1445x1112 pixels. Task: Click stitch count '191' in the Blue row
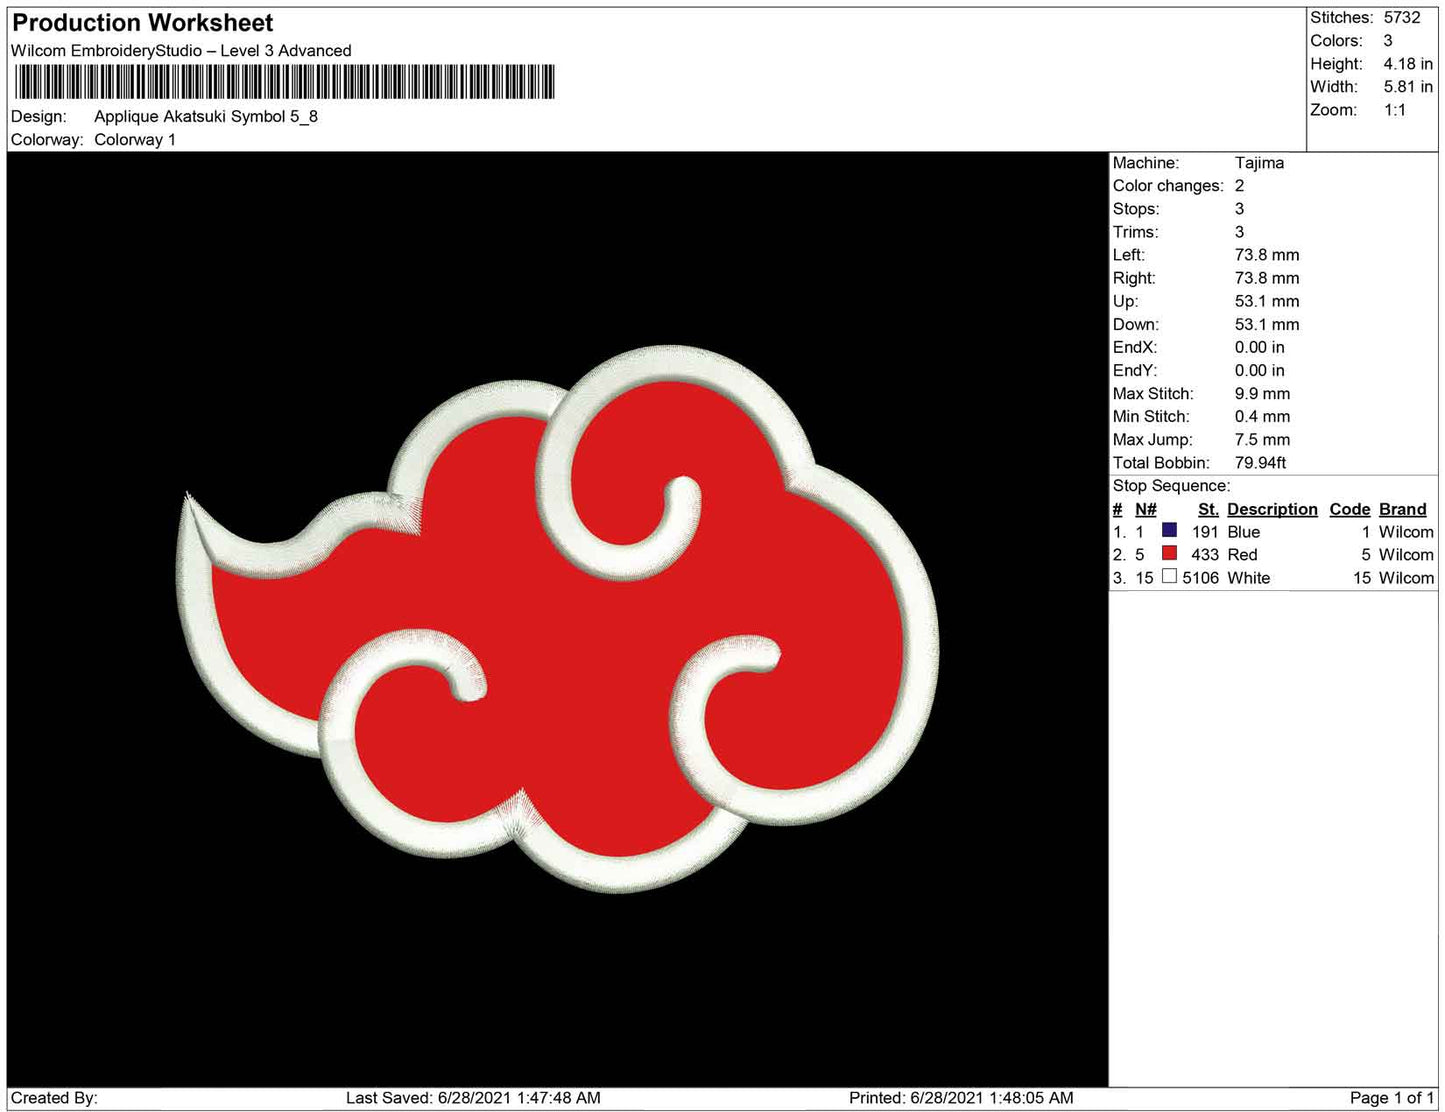click(1205, 532)
